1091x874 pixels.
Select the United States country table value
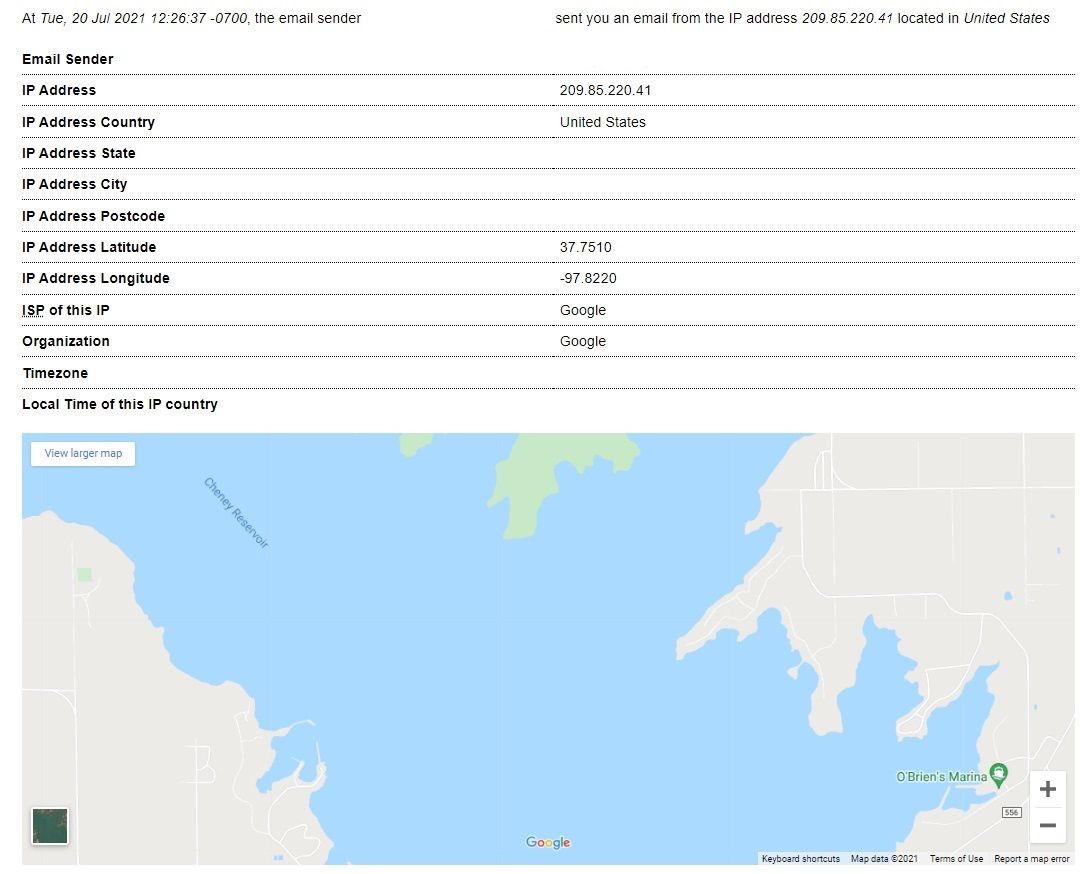tap(603, 122)
